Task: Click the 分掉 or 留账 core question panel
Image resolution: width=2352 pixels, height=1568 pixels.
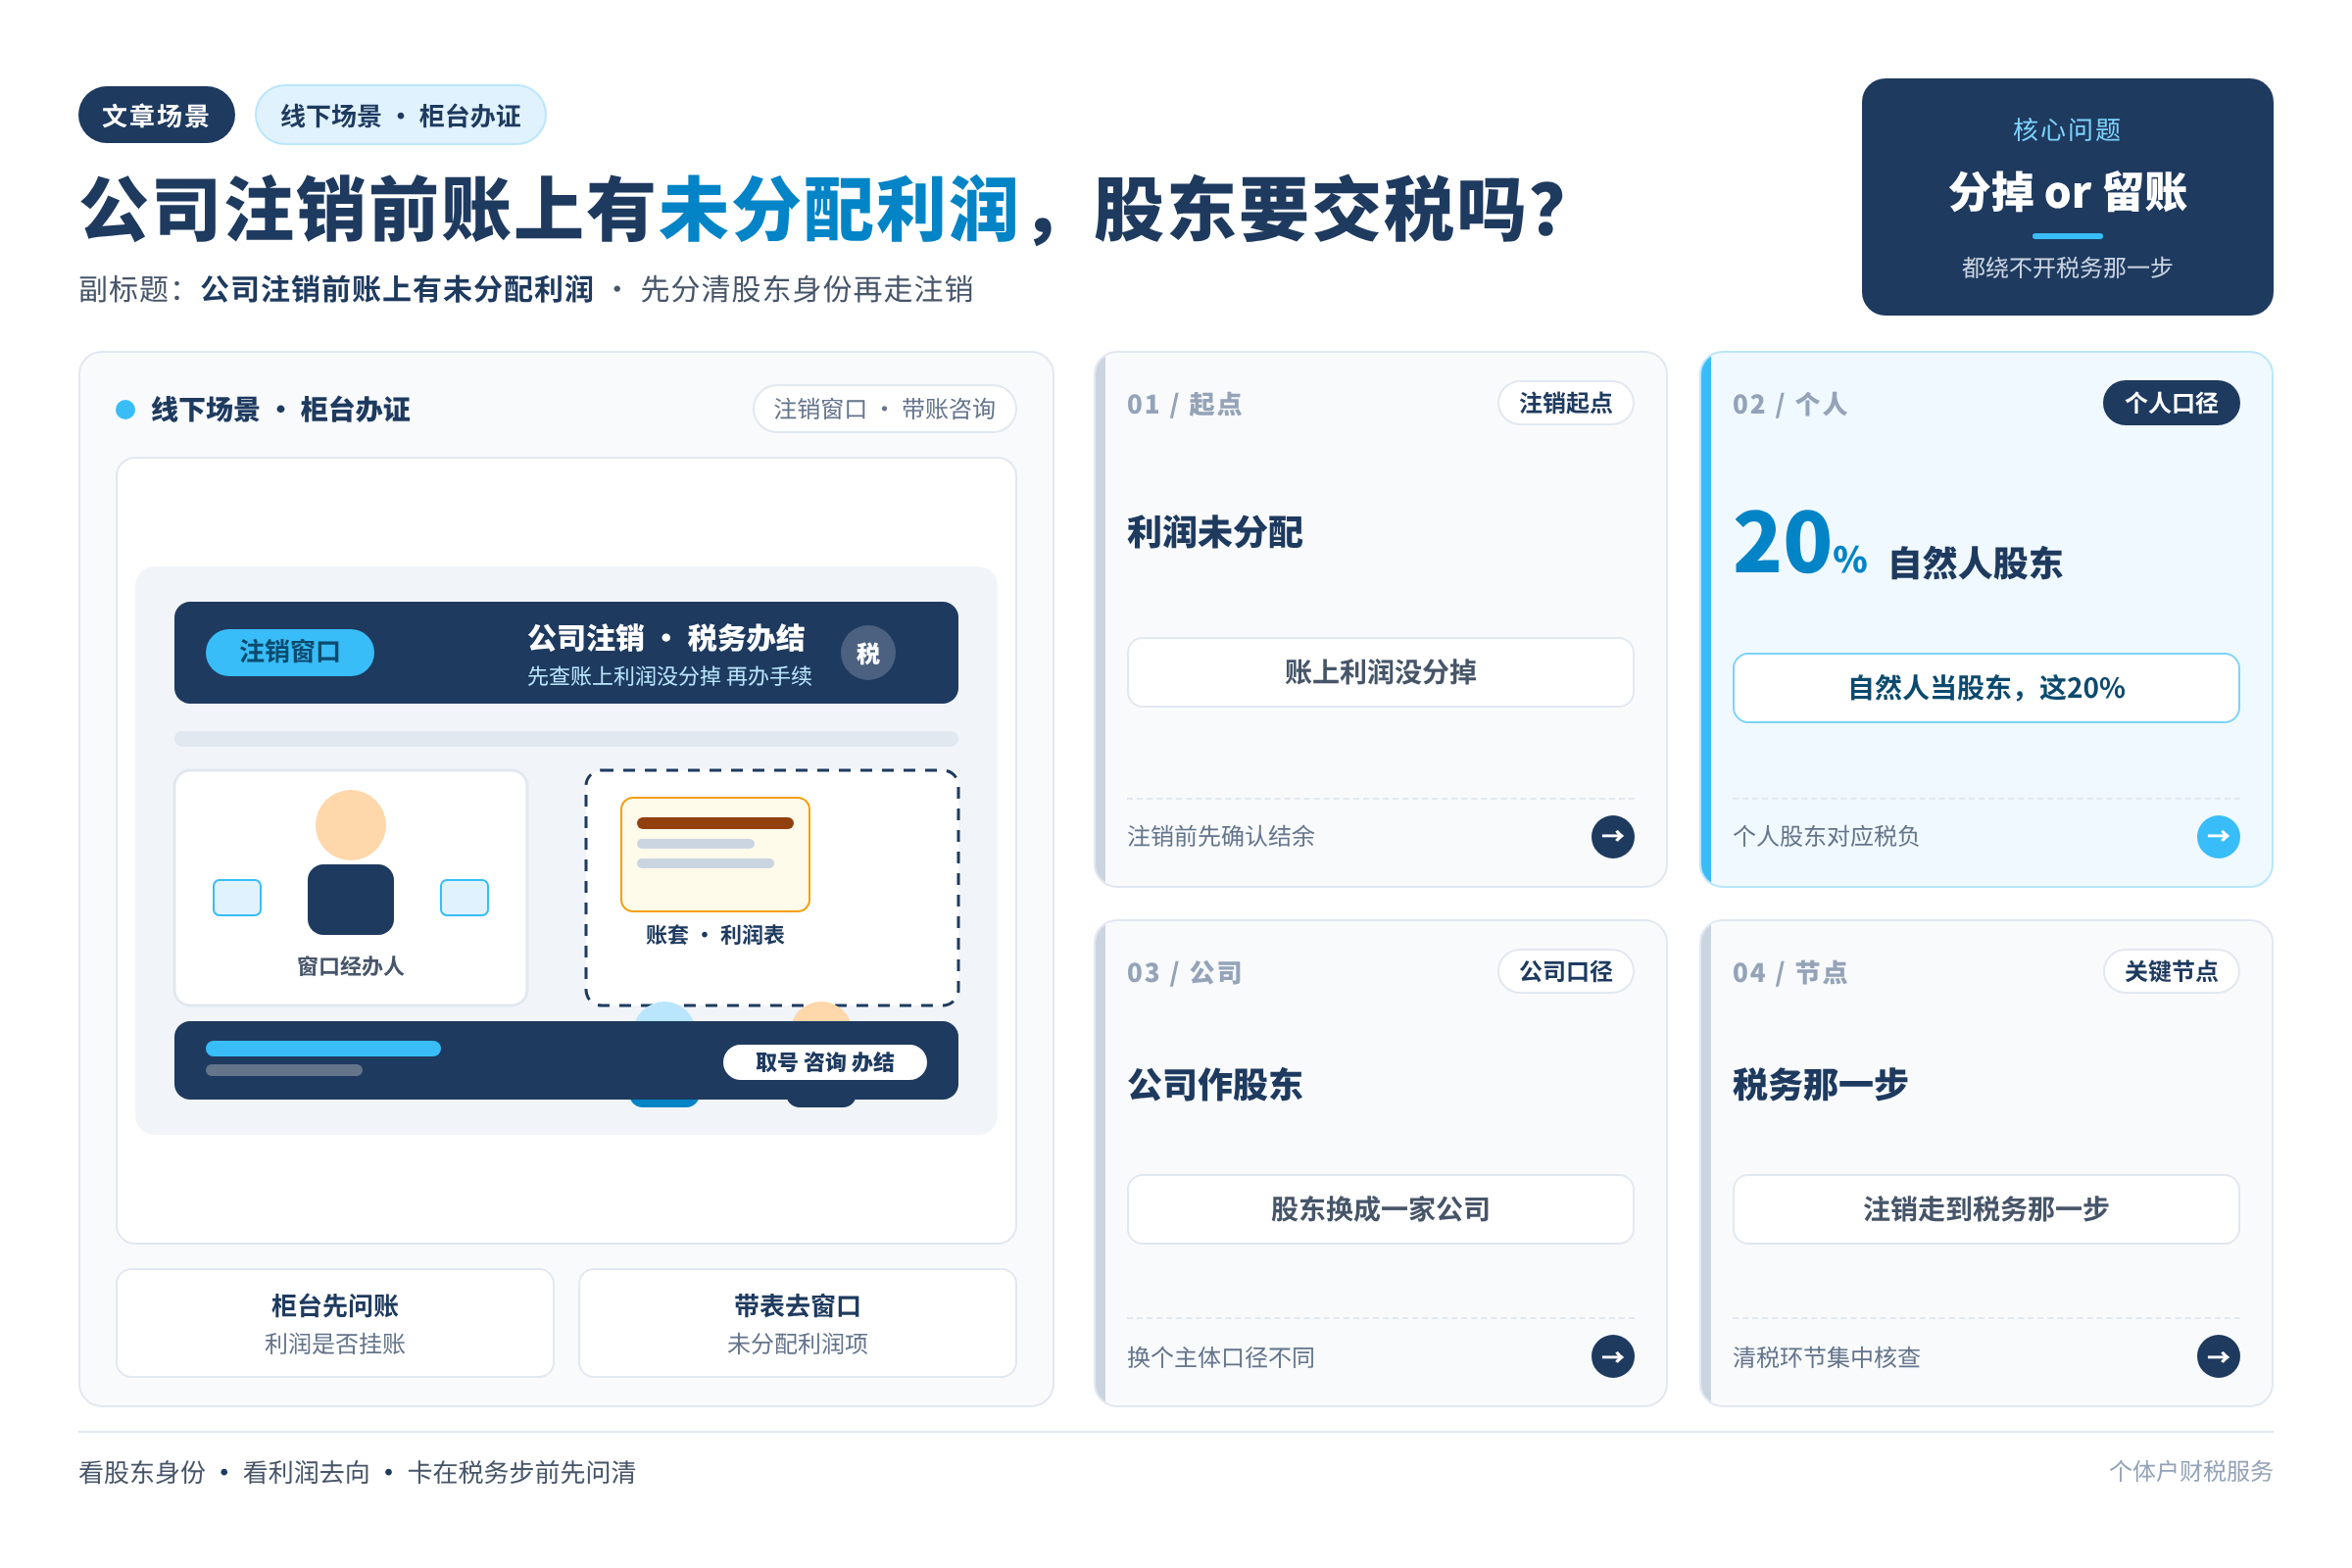Action: 2066,197
